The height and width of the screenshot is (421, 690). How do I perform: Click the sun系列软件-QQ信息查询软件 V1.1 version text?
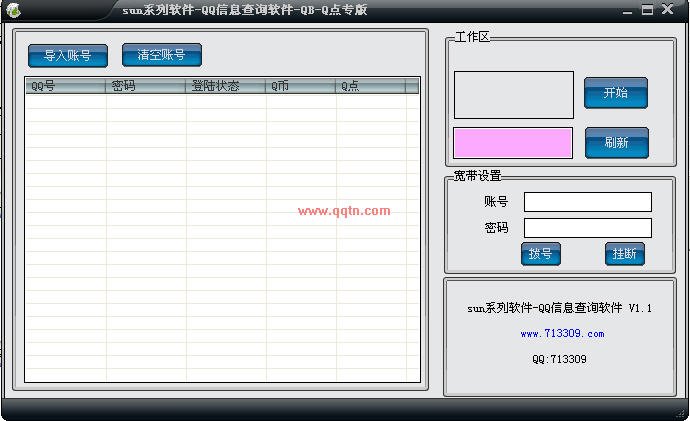(559, 308)
